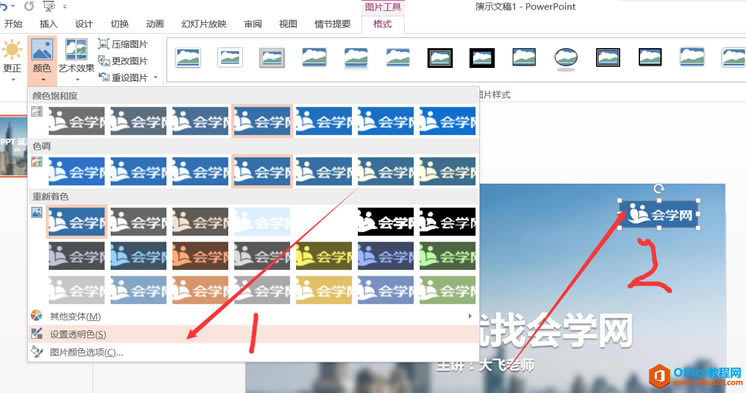This screenshot has height=393, width=746.
Task: Choose the light gray recolor preset, first in row
Action: click(77, 290)
